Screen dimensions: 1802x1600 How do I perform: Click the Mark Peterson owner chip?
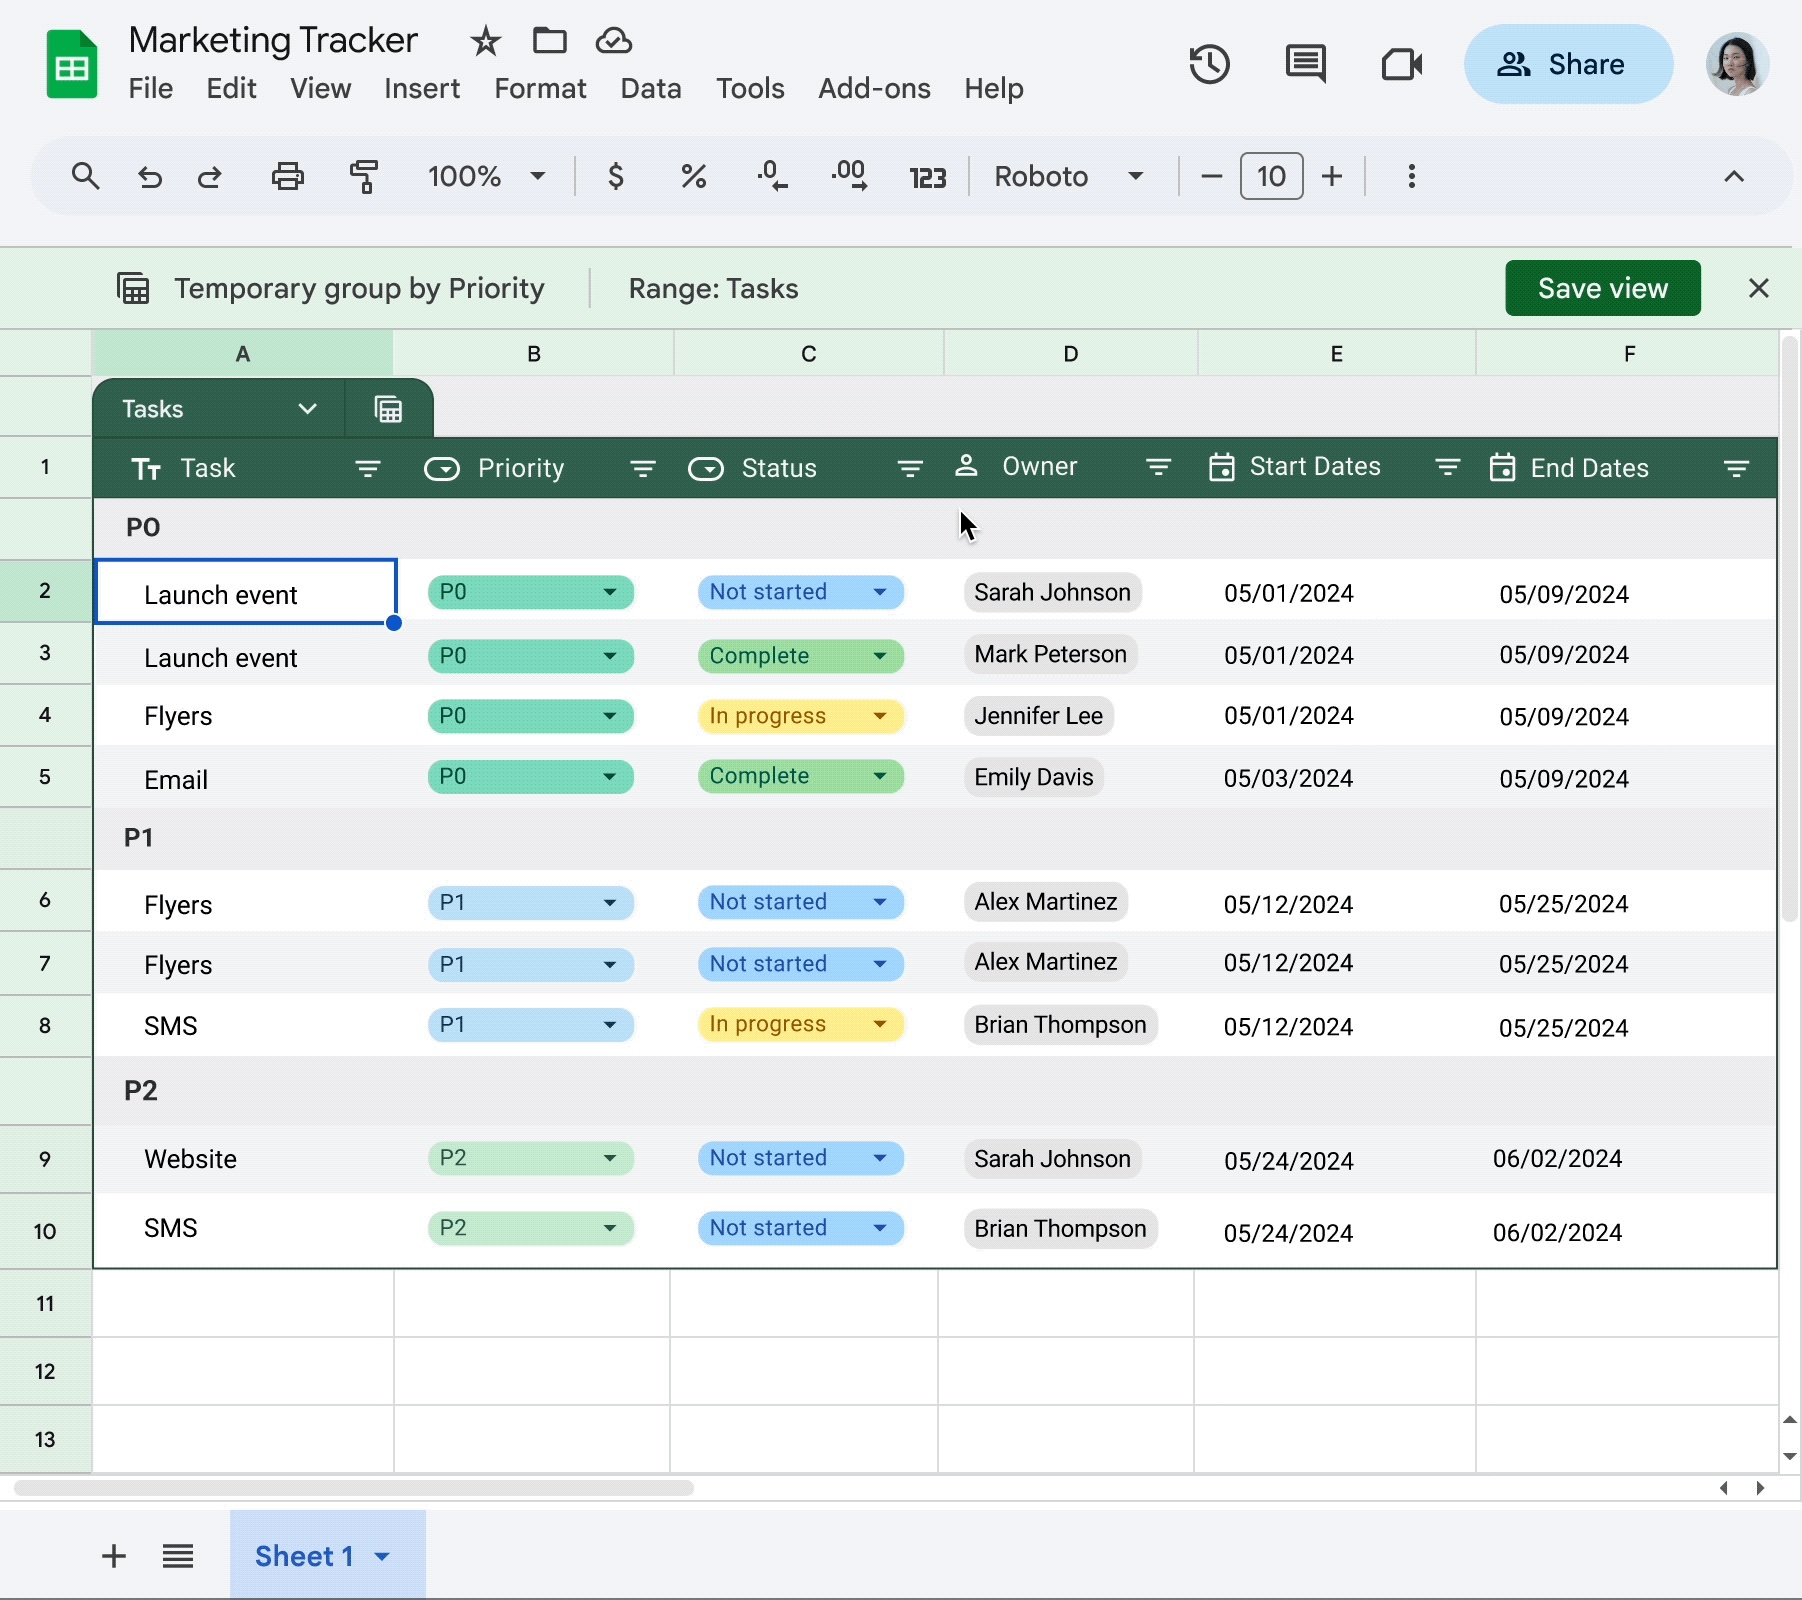tap(1050, 654)
